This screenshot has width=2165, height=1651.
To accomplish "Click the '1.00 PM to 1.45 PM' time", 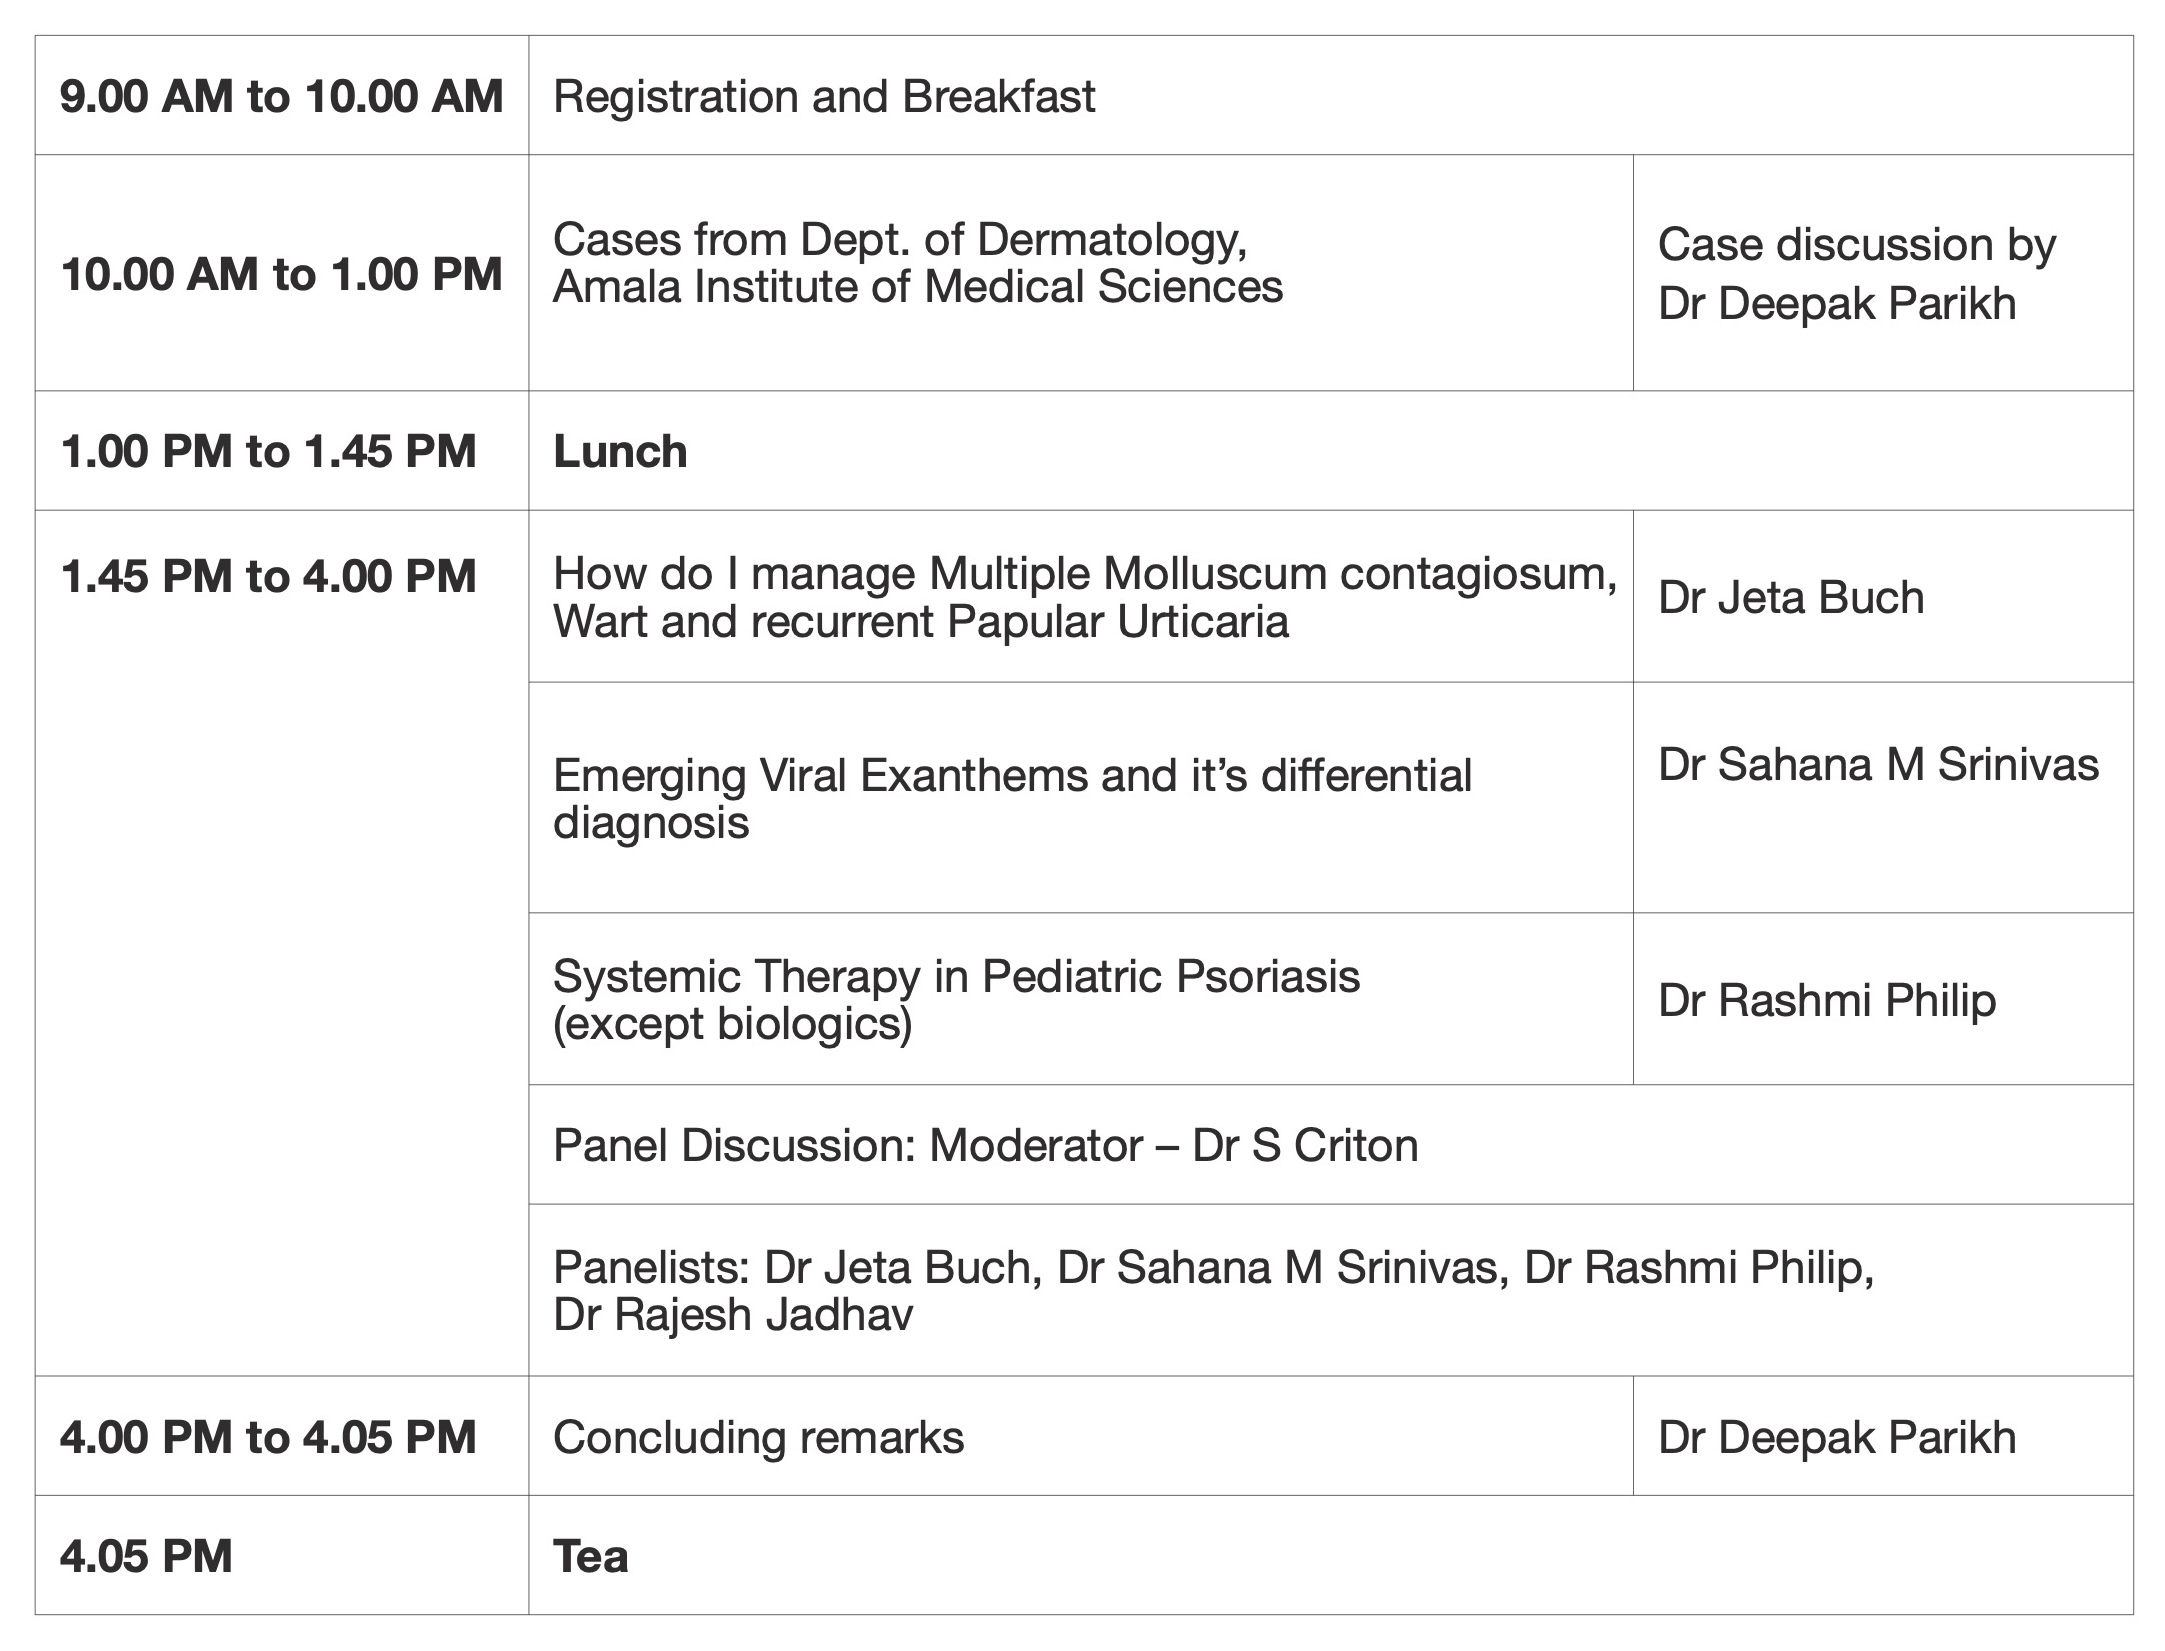I will coord(268,452).
